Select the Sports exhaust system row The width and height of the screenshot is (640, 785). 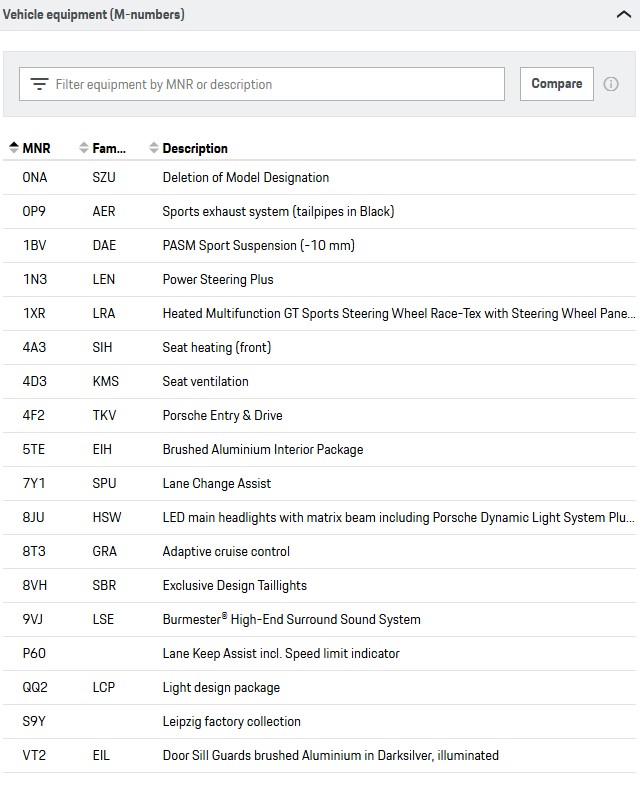(278, 211)
